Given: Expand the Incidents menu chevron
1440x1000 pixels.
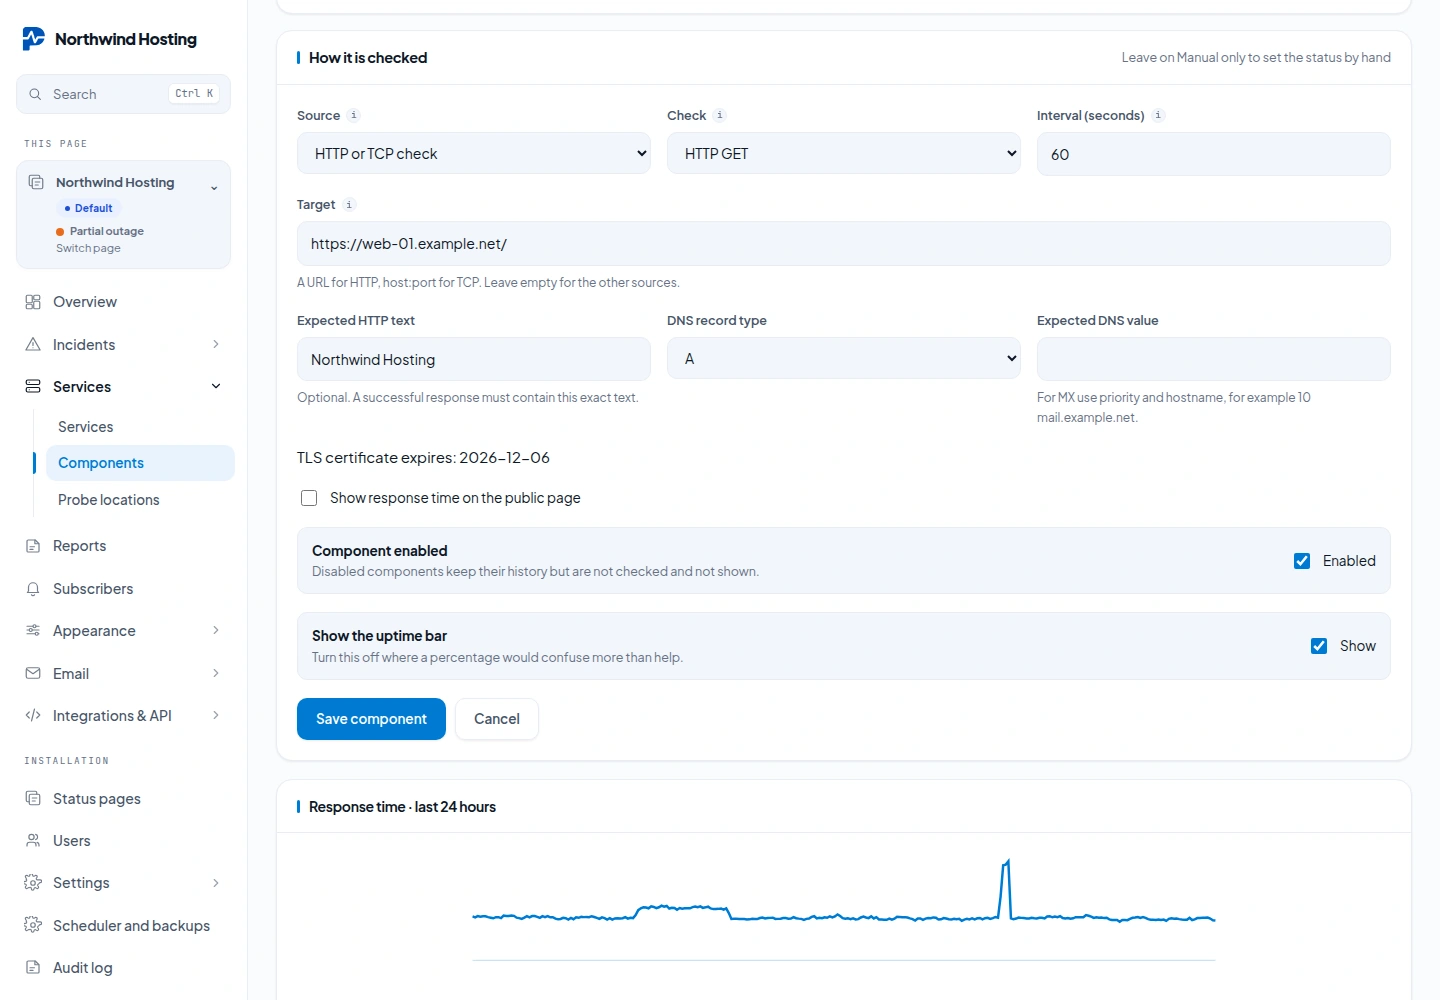Looking at the screenshot, I should coord(216,344).
